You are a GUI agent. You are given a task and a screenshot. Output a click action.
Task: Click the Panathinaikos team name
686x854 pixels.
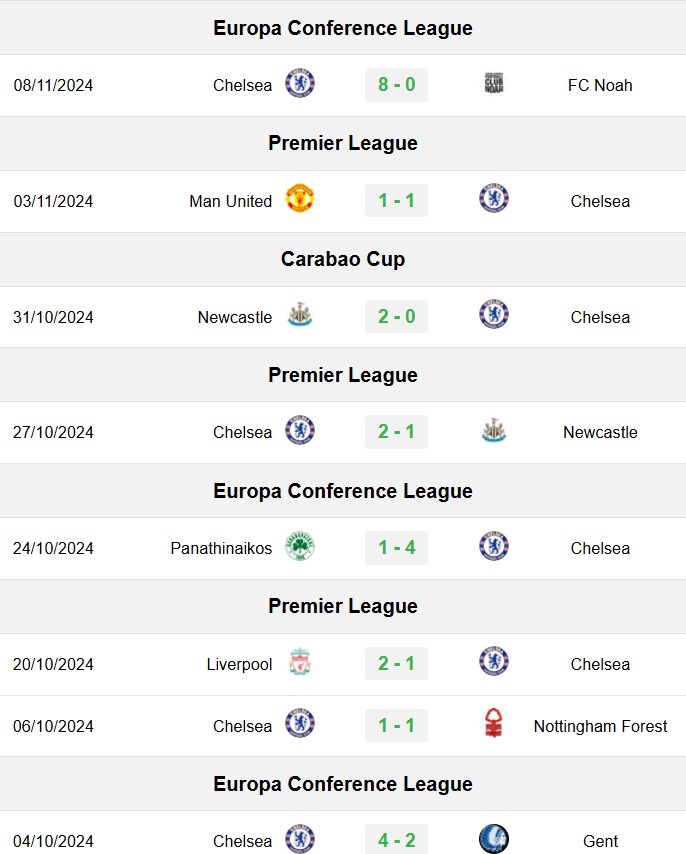tap(221, 548)
